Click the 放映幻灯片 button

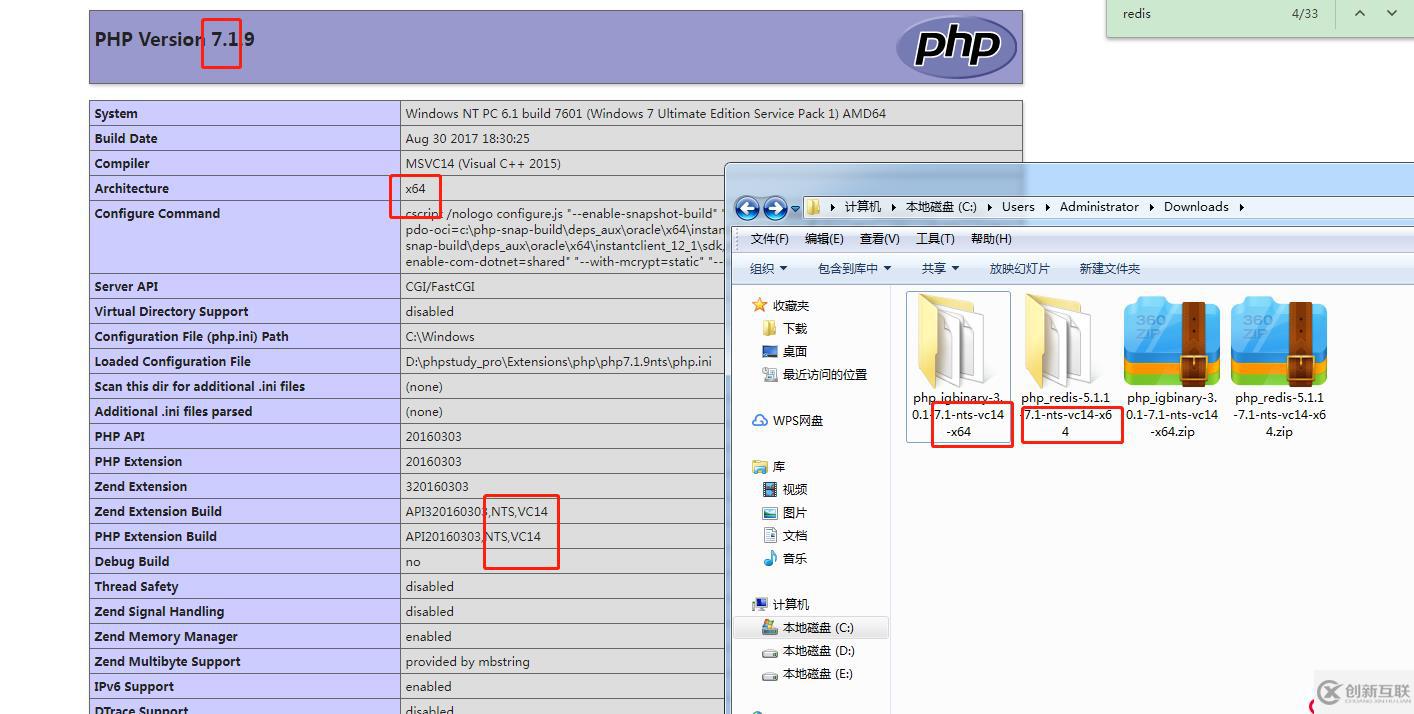[x=1020, y=268]
